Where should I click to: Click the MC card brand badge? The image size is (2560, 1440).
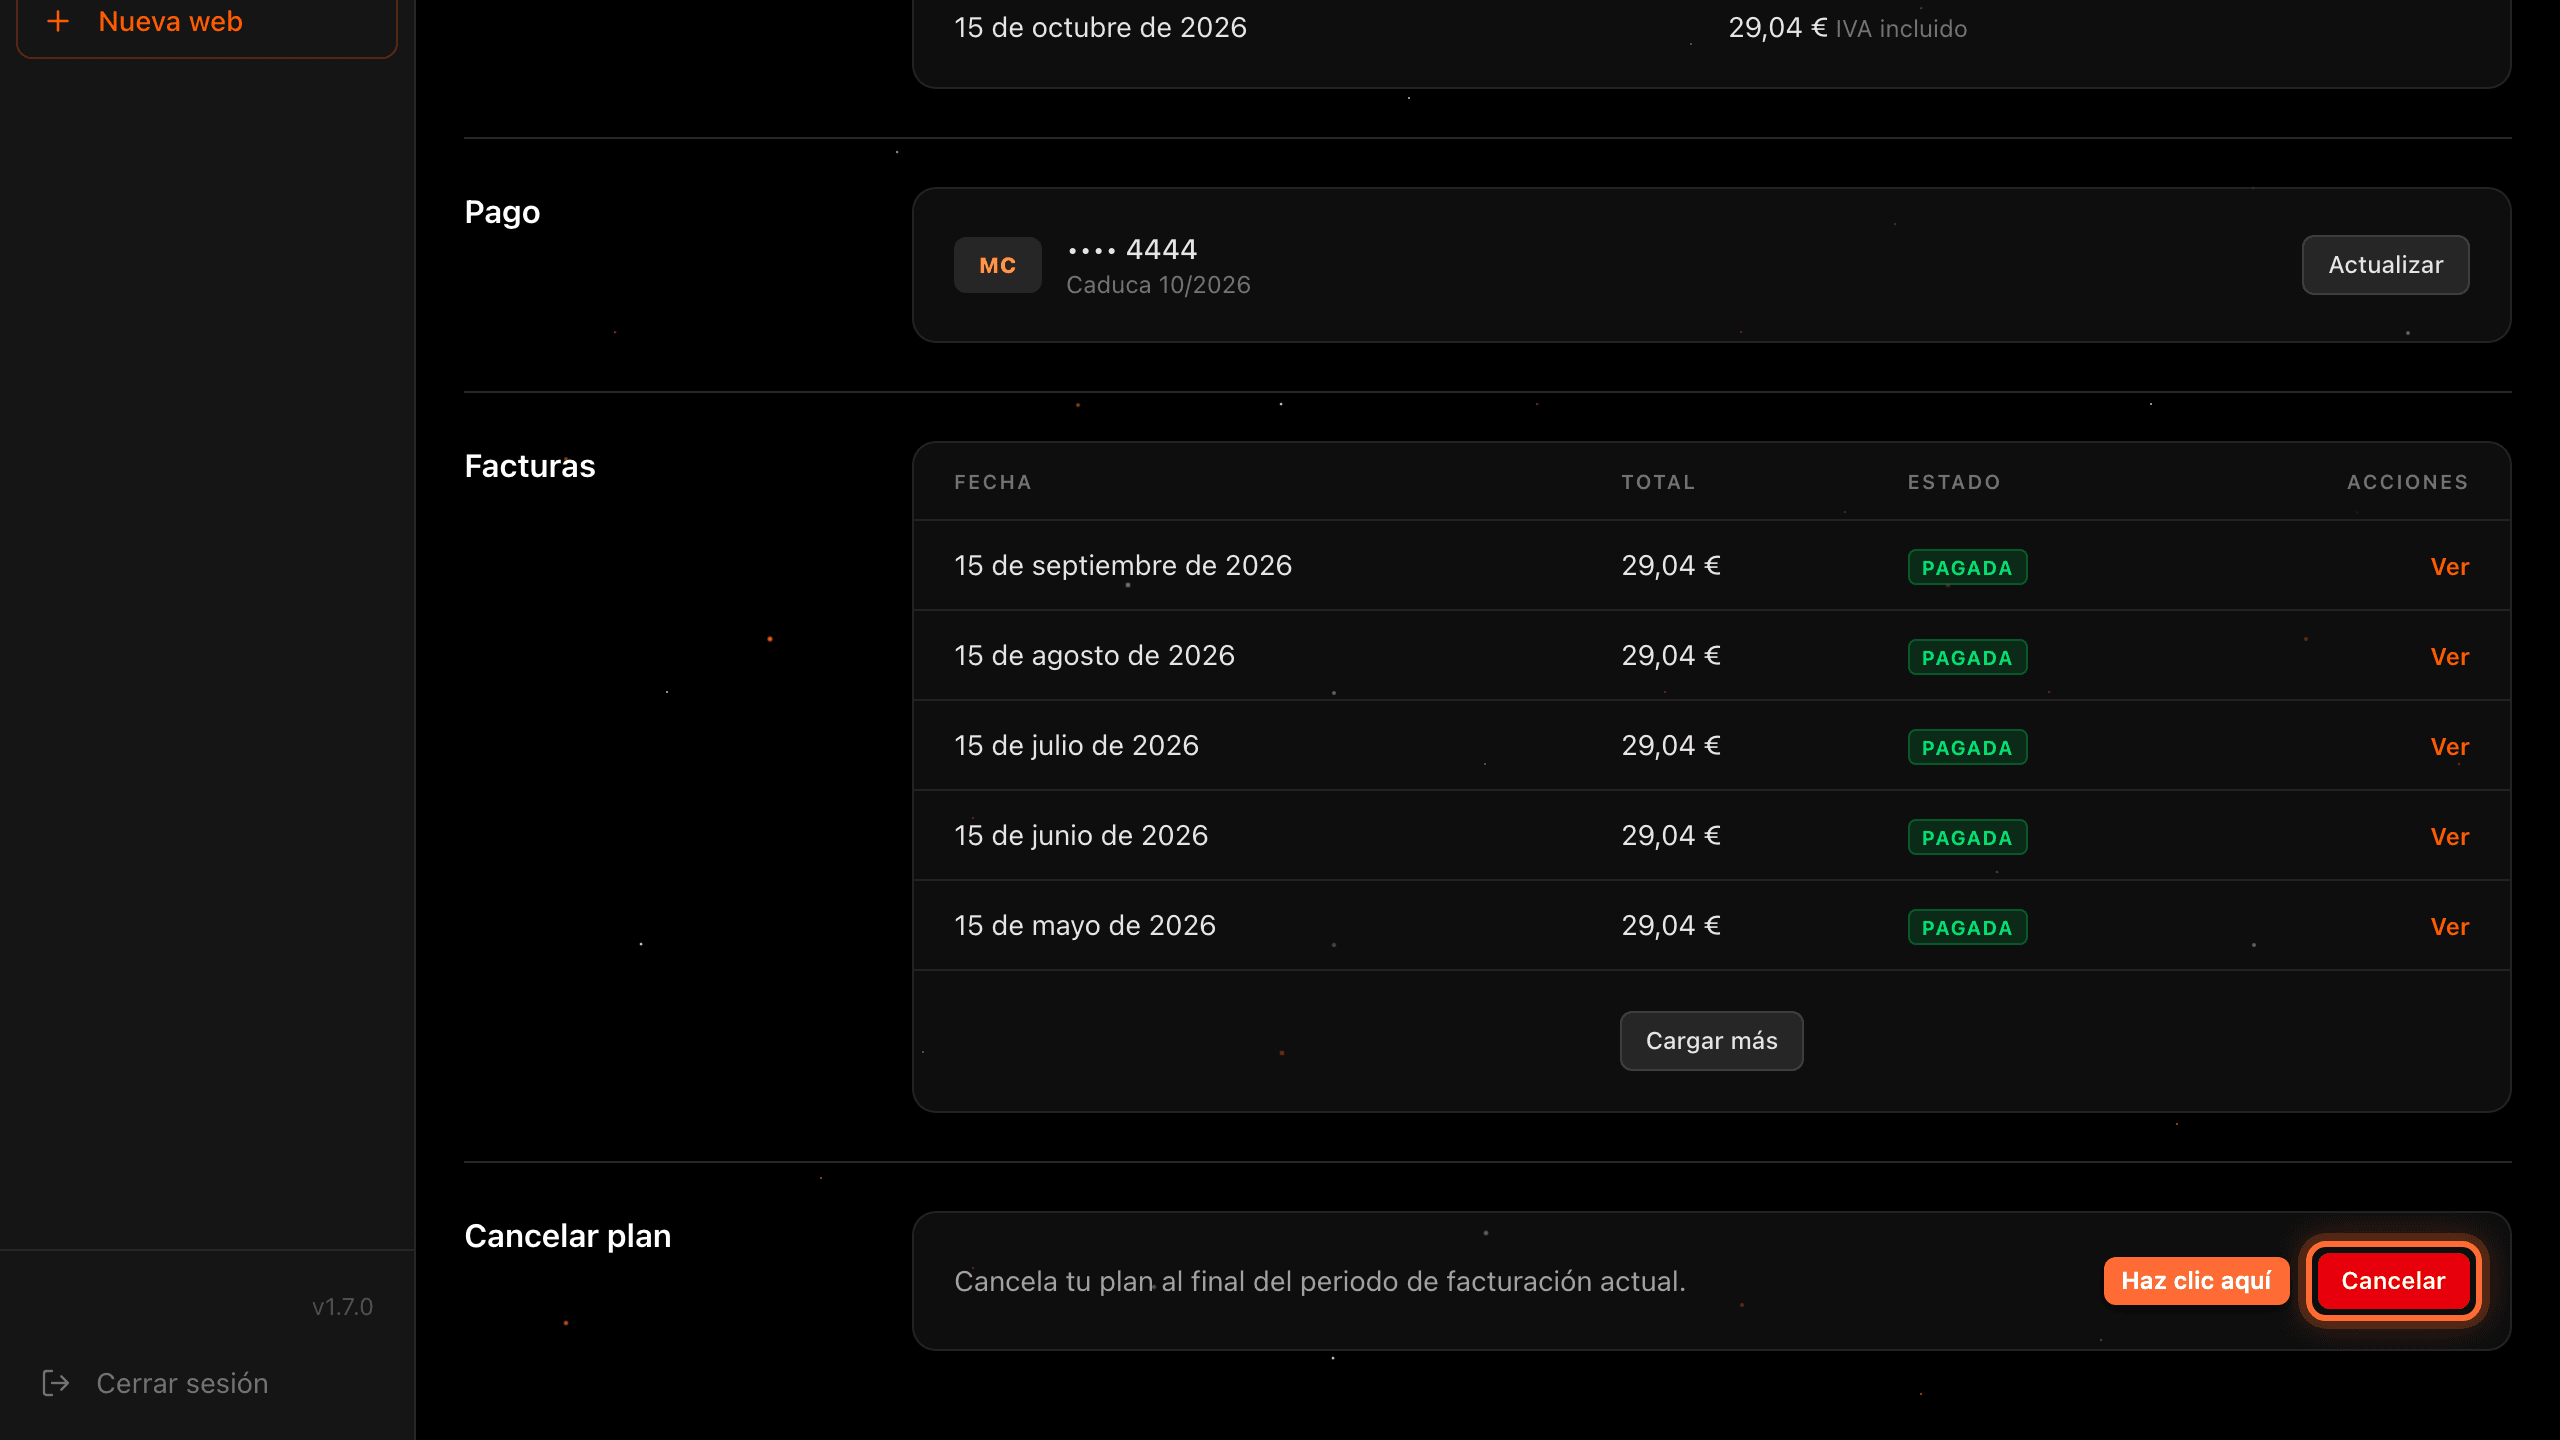997,265
